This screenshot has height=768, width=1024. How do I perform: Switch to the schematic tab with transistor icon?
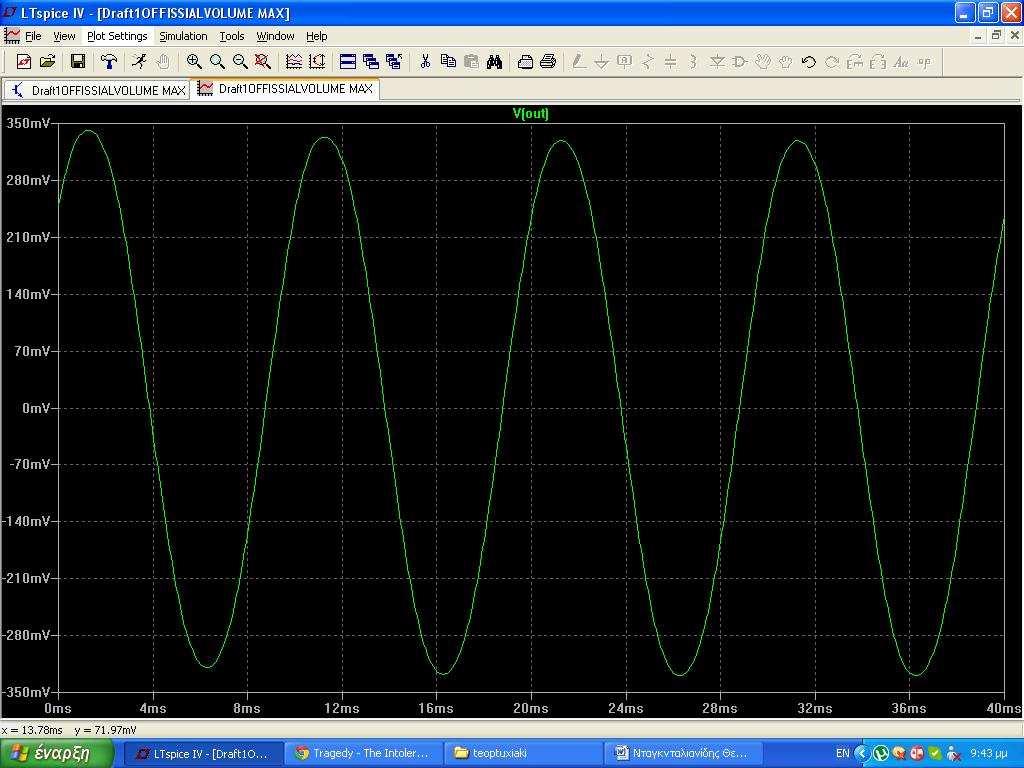(97, 90)
